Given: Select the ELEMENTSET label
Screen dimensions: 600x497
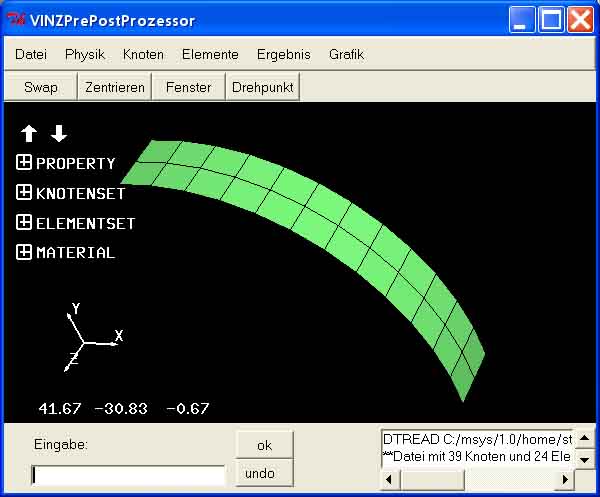Looking at the screenshot, I should point(85,223).
